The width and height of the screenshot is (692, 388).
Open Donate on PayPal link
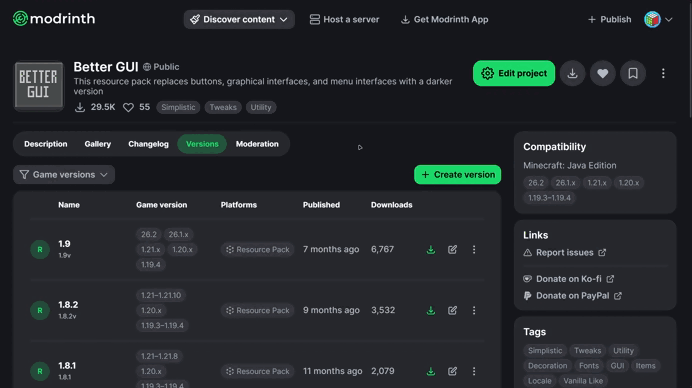572,296
